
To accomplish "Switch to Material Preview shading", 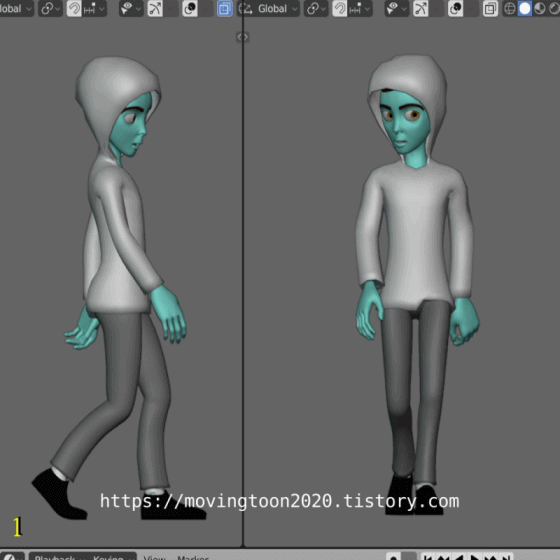I will 540,9.
